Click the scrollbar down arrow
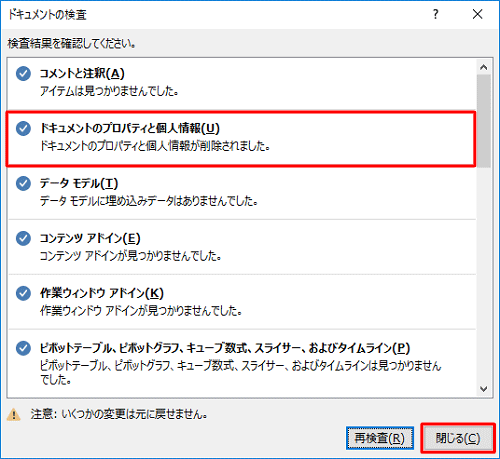The height and width of the screenshot is (459, 500). coord(484,389)
